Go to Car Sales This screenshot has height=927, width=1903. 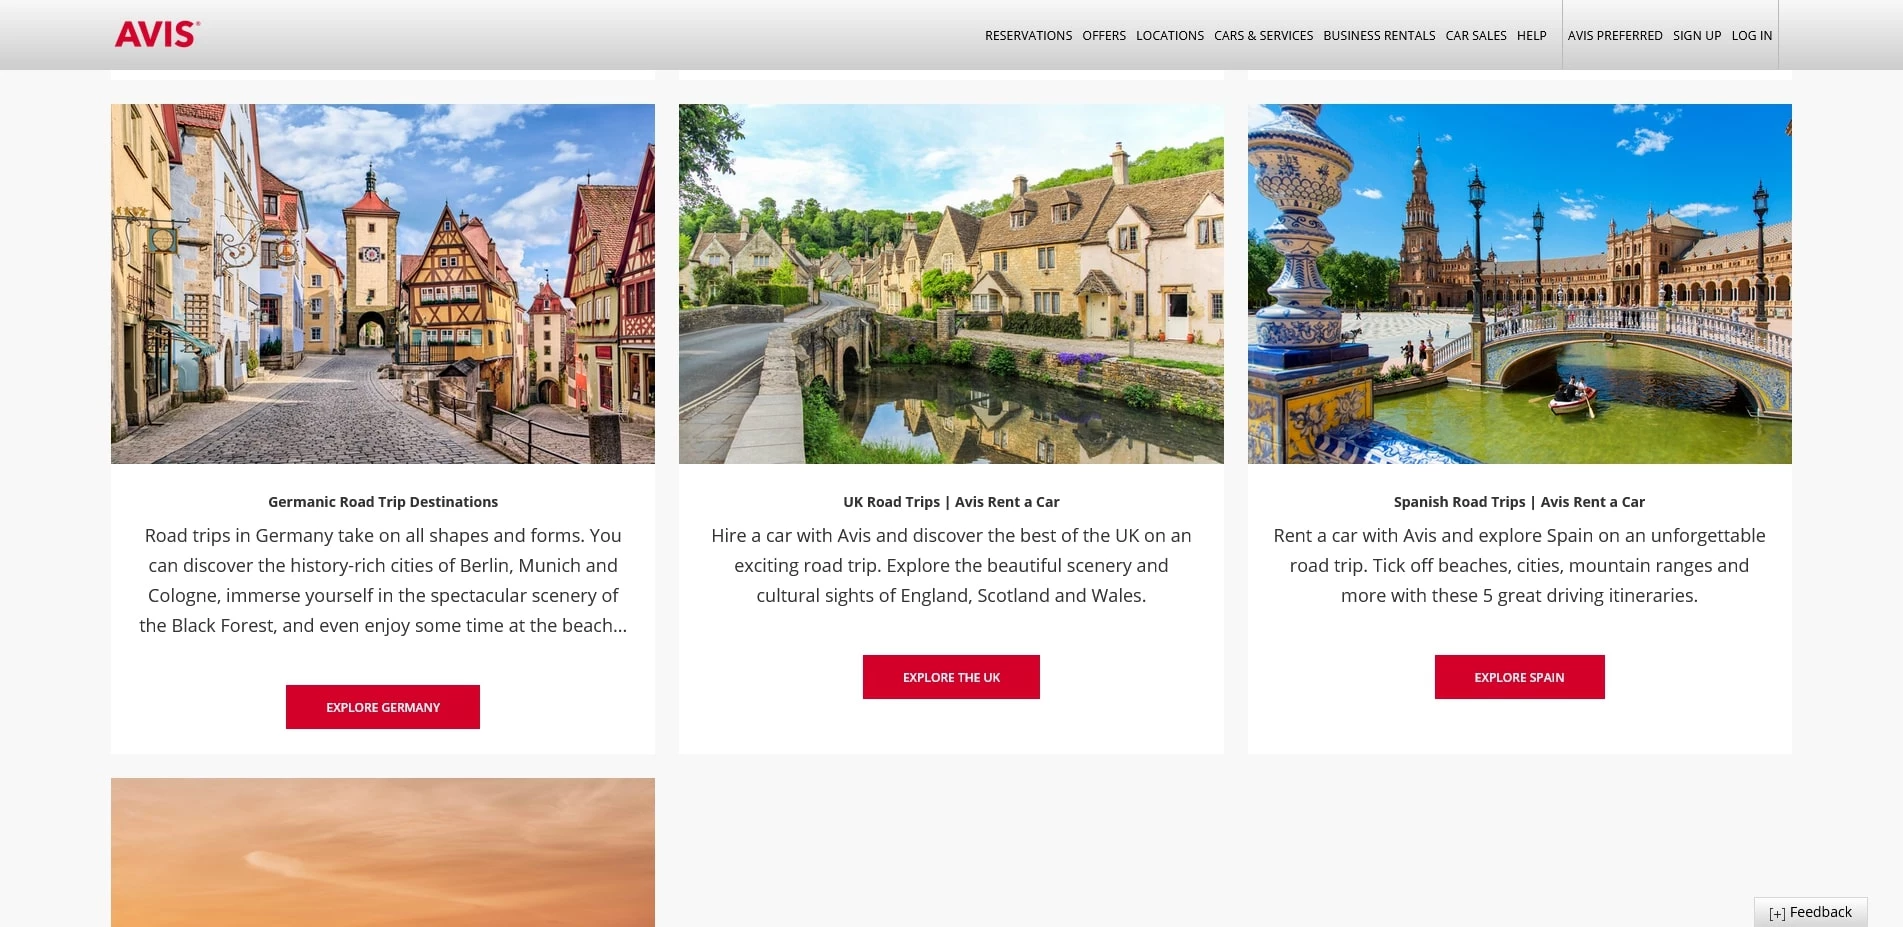click(1476, 36)
